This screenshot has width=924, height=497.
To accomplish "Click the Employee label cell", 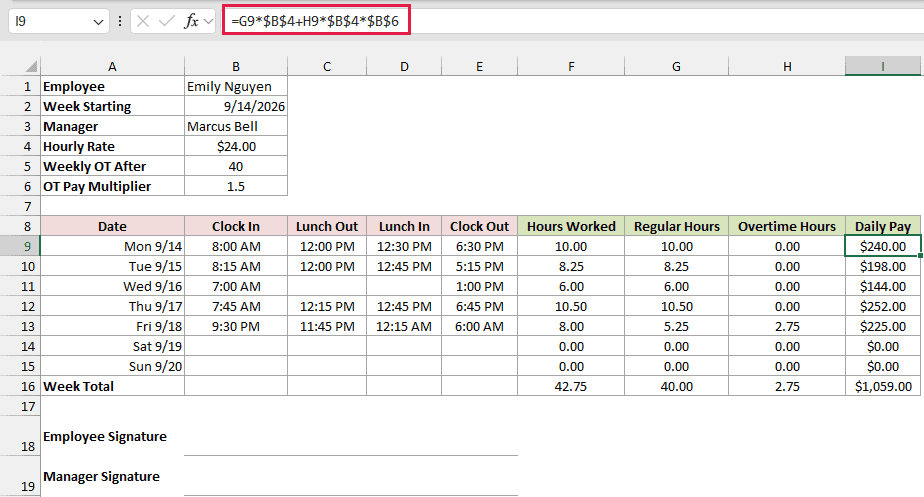I will [x=112, y=86].
